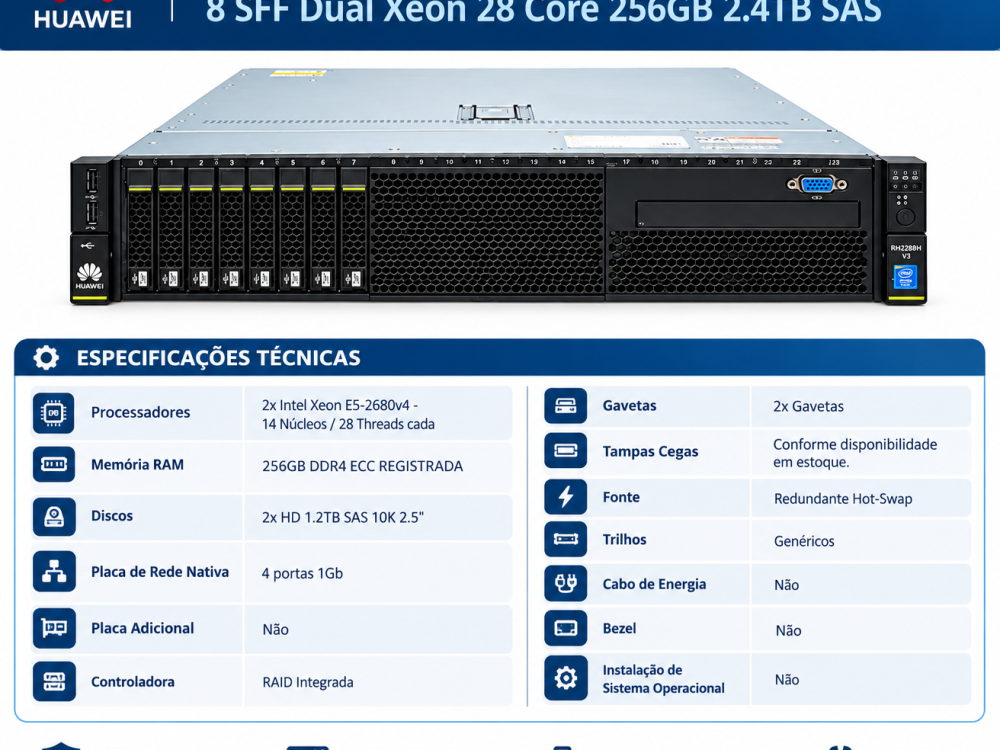This screenshot has height=750, width=1000.
Task: Click the 'Não' value for Placa Adicional
Action: (x=276, y=629)
